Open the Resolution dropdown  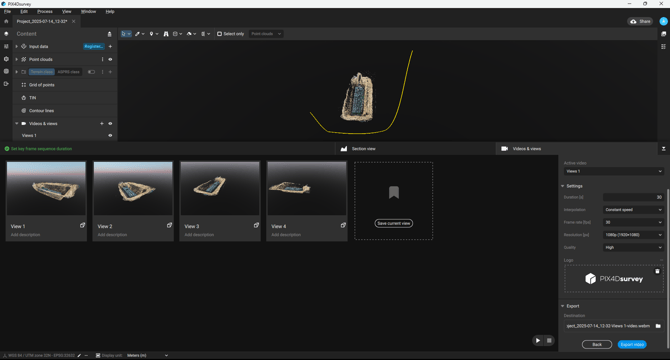coord(633,235)
